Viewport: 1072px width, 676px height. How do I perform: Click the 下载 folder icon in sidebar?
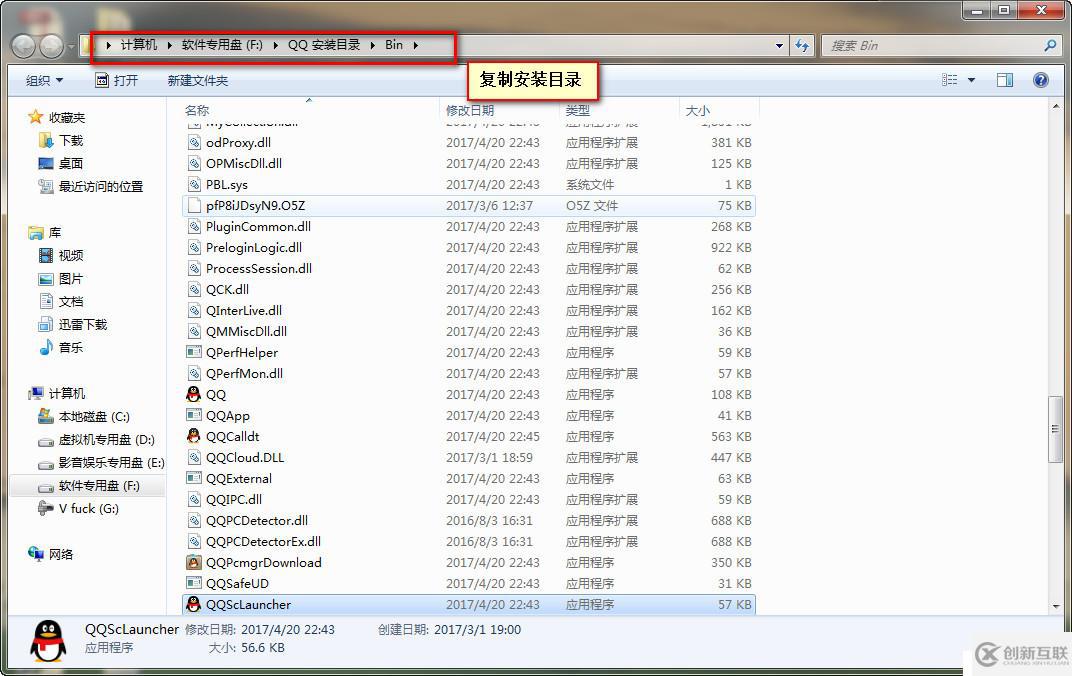click(46, 141)
